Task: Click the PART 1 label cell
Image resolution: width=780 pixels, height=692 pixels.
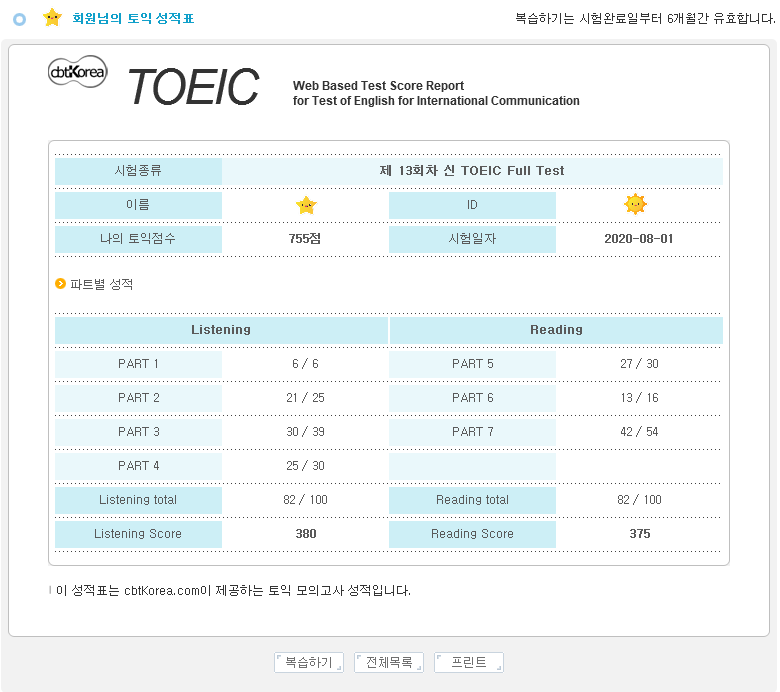Action: coord(138,365)
